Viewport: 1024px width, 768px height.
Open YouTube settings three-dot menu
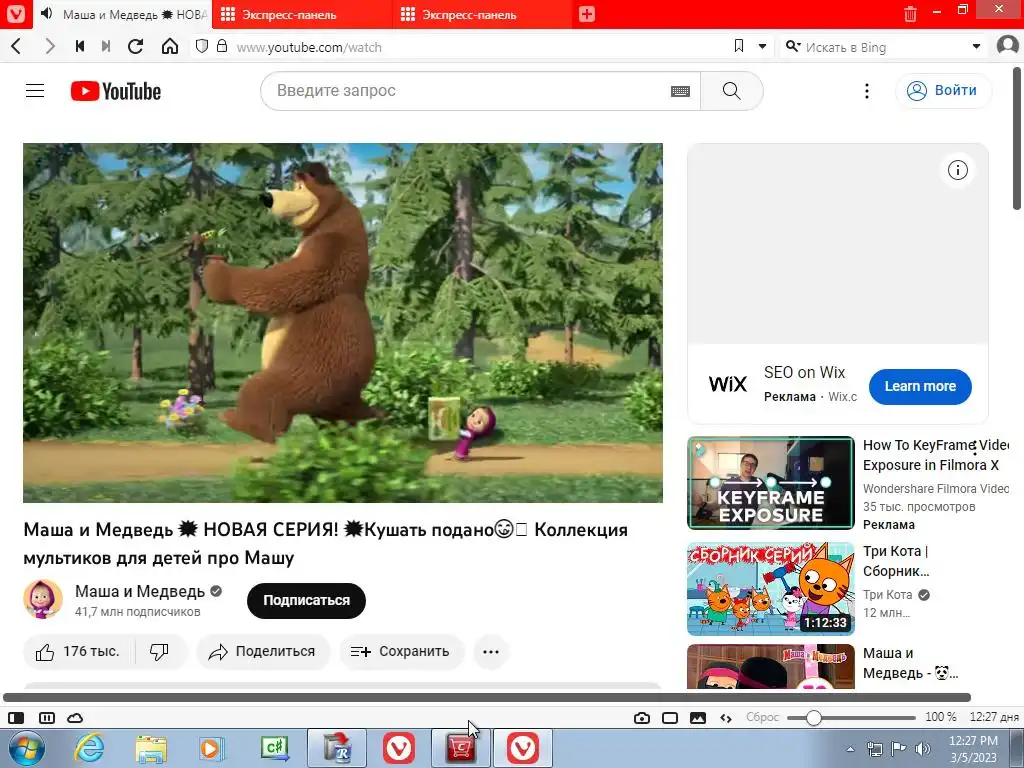867,91
